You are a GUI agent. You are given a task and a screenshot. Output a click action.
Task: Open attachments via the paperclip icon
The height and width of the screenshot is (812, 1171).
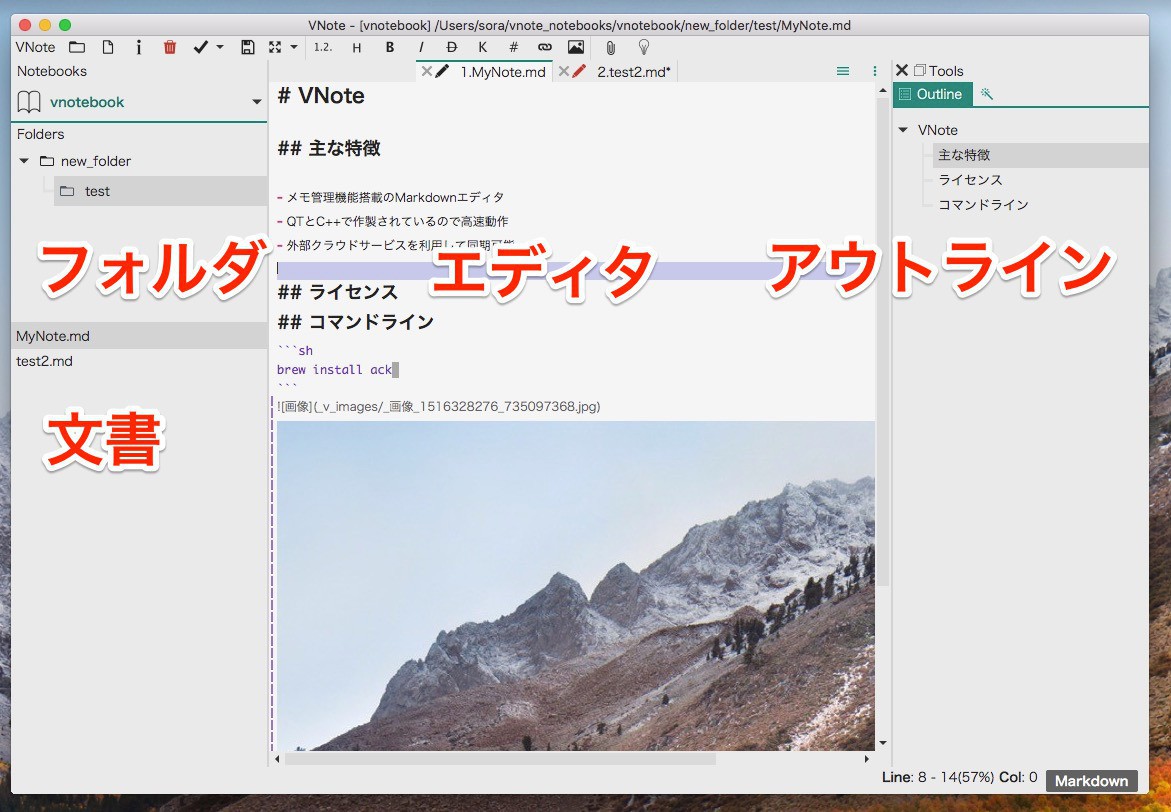click(610, 47)
